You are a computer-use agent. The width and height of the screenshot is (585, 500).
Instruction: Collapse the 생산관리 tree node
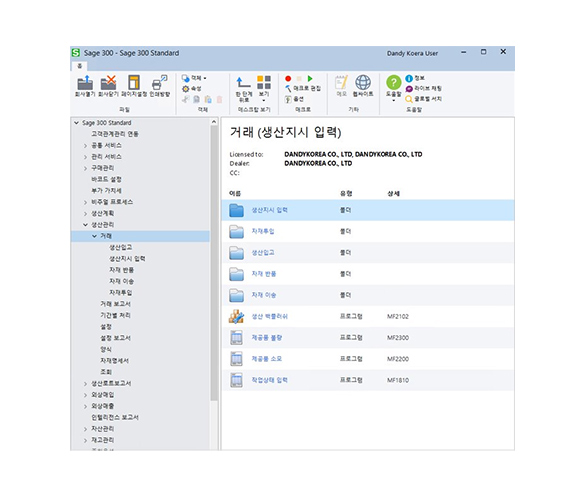coord(85,225)
